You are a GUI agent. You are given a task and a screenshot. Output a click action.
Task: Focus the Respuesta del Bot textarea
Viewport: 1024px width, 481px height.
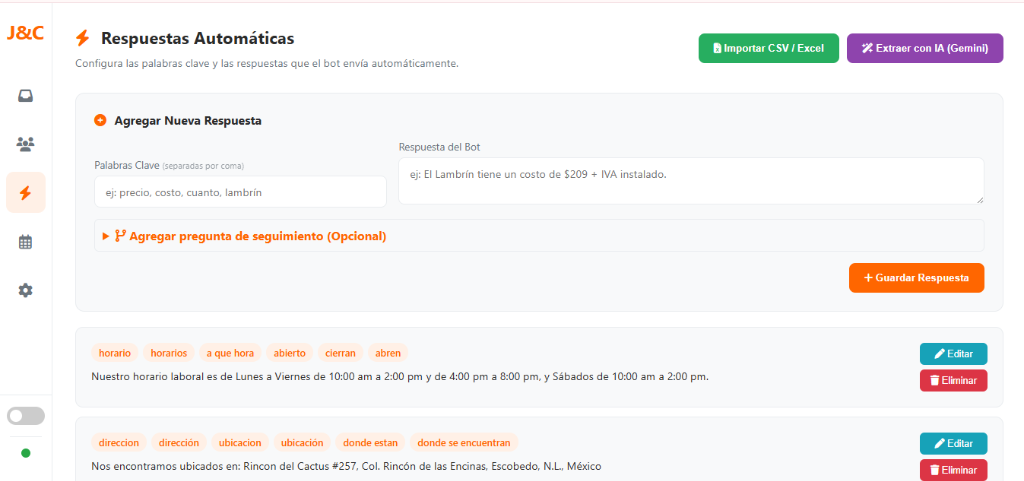click(691, 181)
